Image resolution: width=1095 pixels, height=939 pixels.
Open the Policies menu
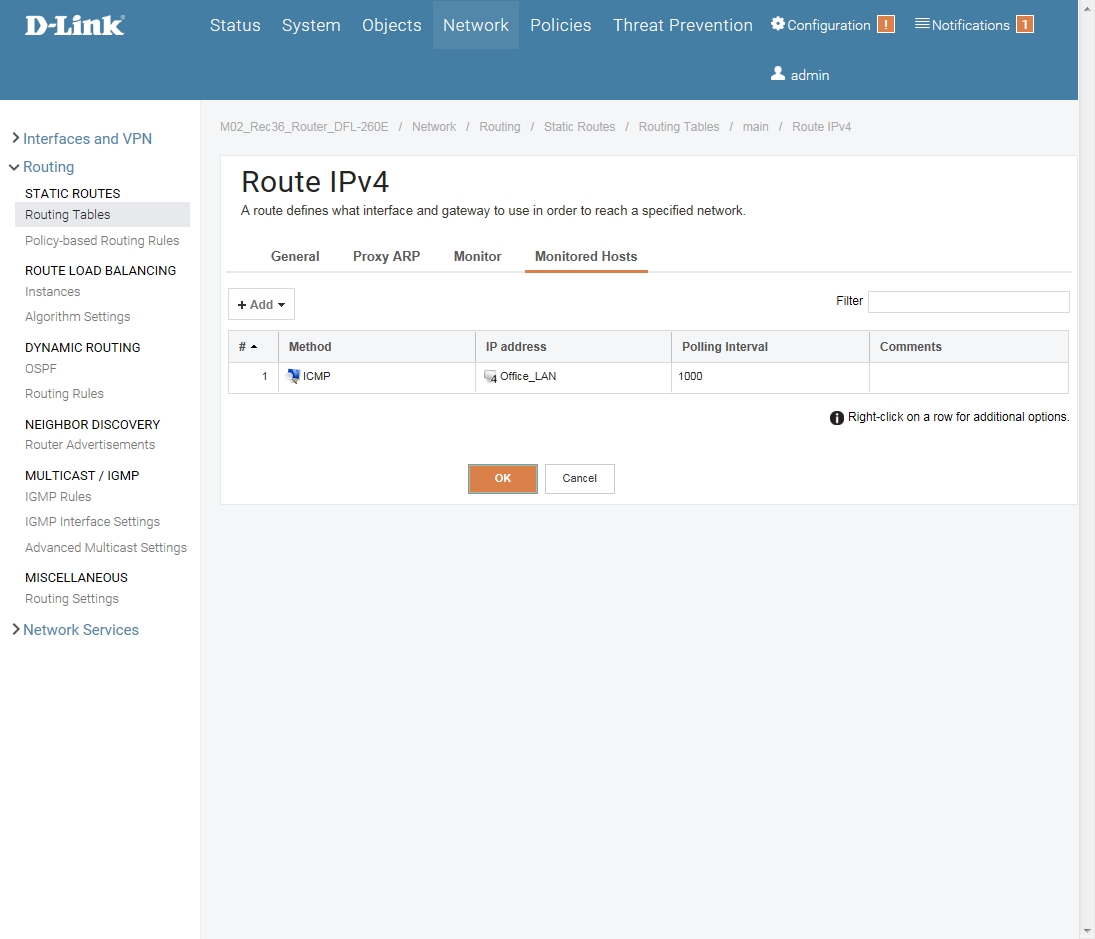point(561,25)
